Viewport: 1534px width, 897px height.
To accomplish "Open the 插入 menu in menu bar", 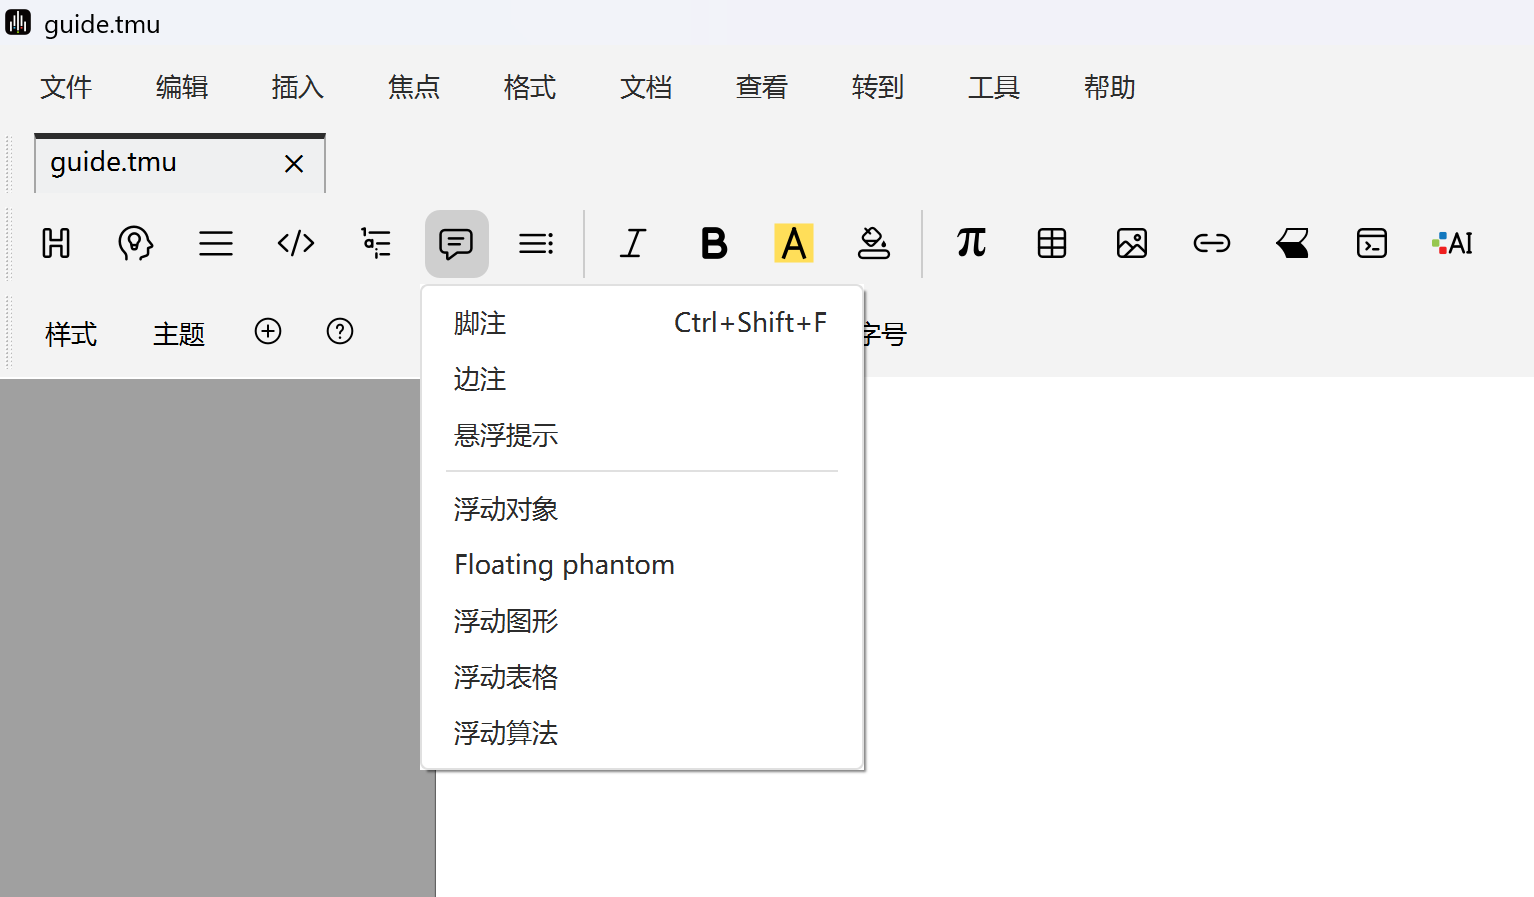I will point(297,88).
